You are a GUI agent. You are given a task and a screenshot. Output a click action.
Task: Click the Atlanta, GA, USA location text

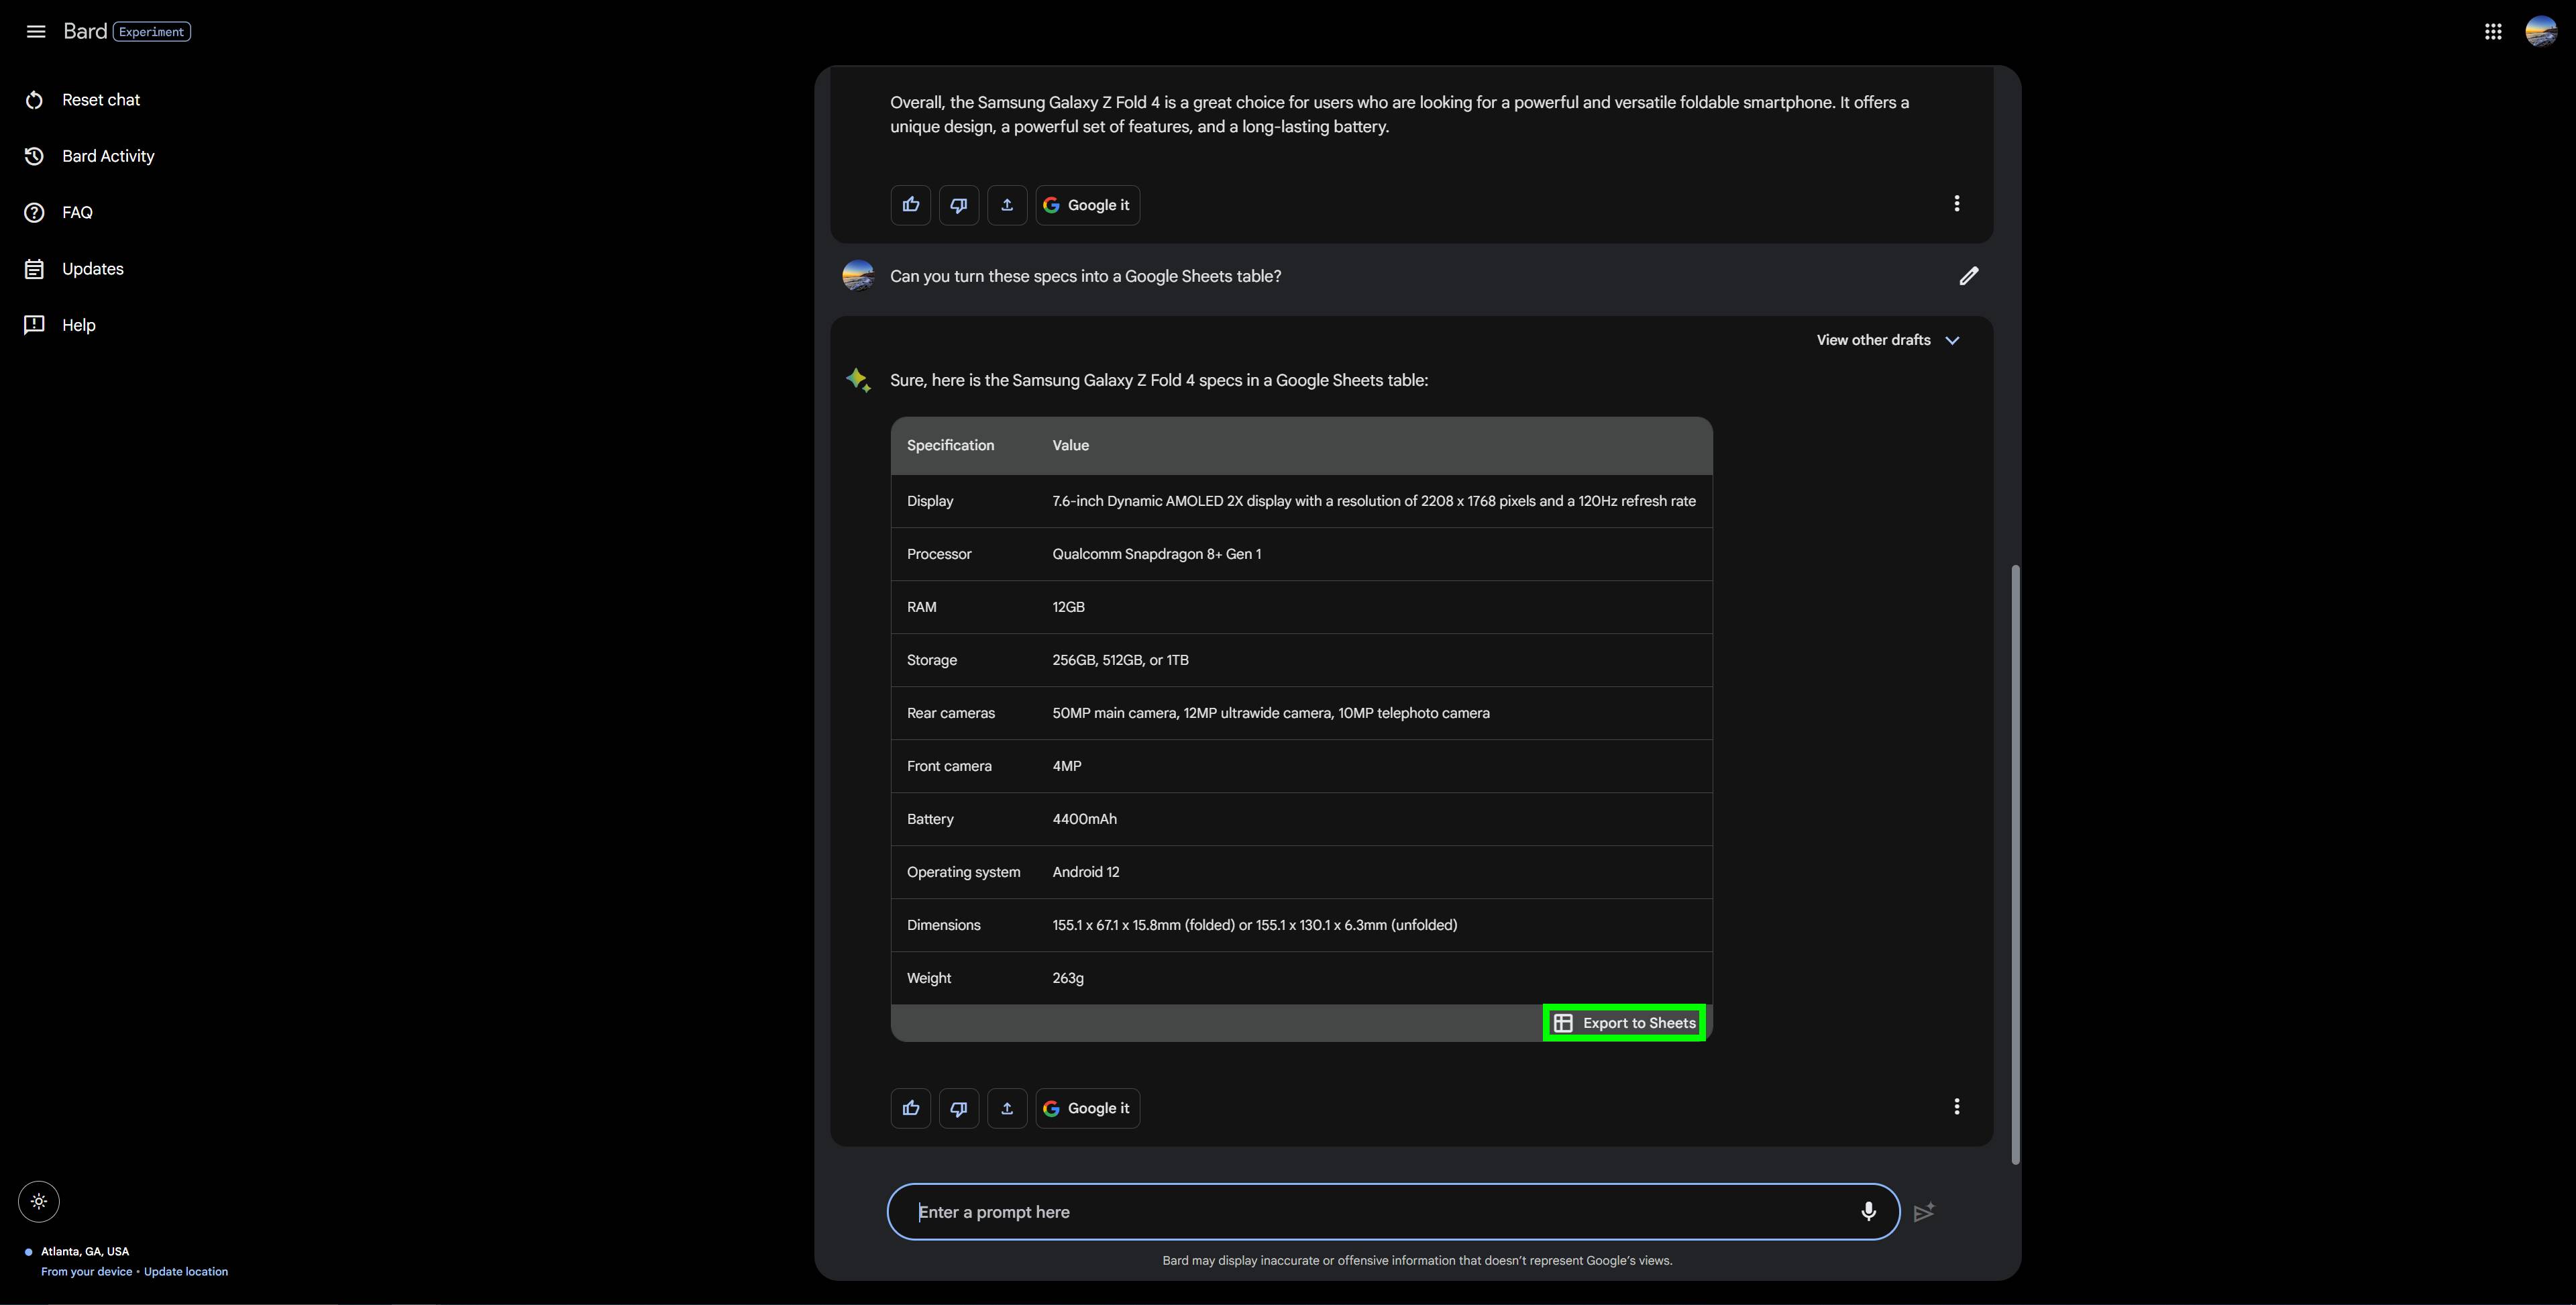coord(85,1251)
